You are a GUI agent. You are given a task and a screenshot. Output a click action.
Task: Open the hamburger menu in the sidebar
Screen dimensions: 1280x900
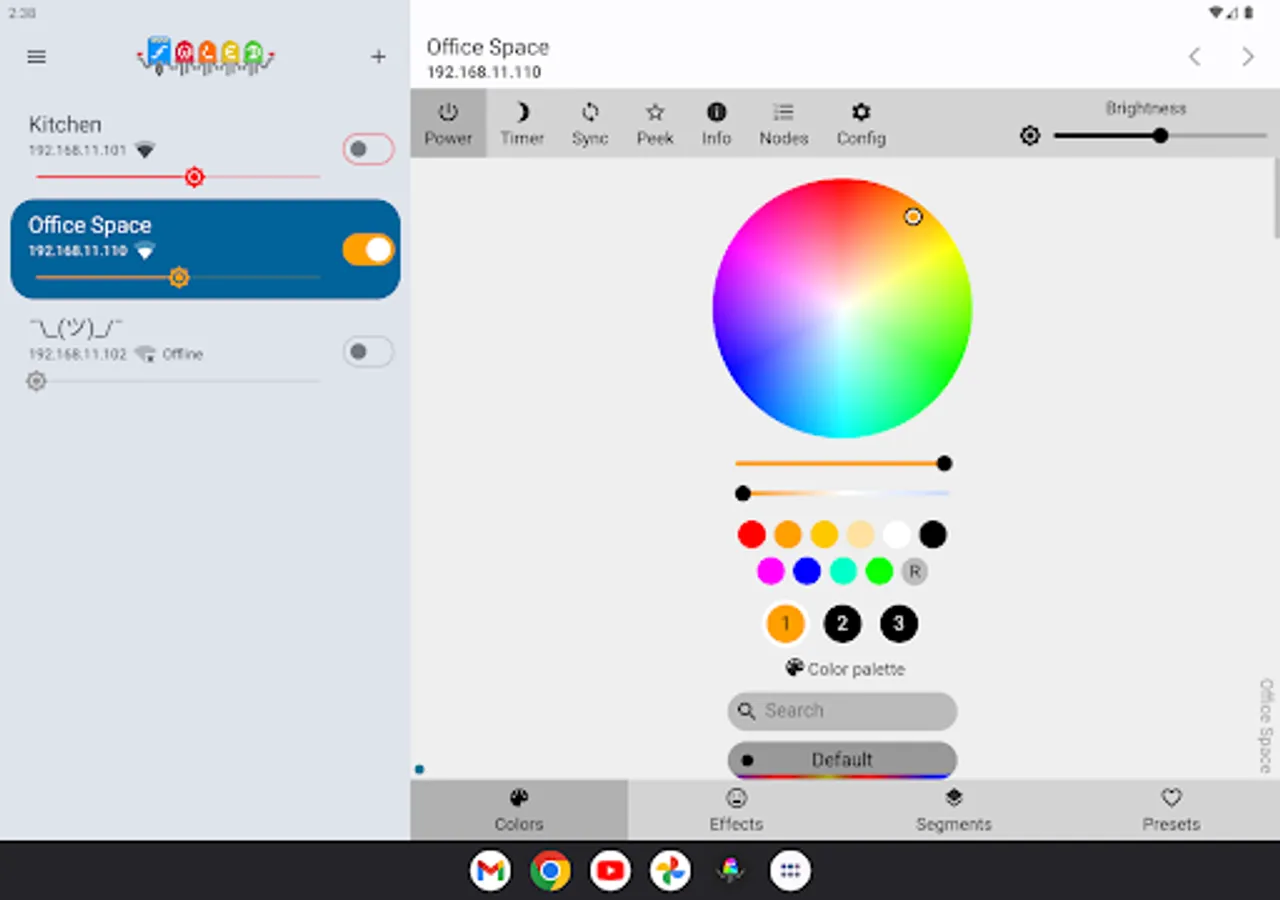click(37, 57)
